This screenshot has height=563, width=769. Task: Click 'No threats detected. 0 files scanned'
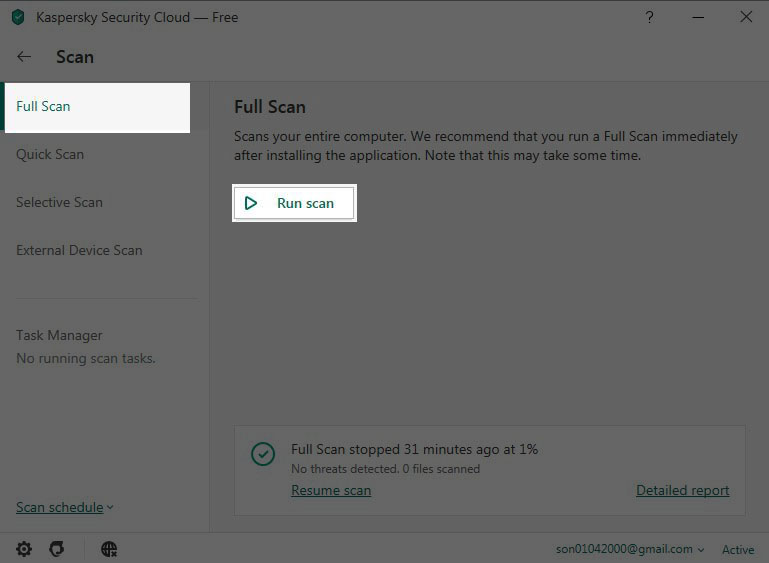[385, 469]
